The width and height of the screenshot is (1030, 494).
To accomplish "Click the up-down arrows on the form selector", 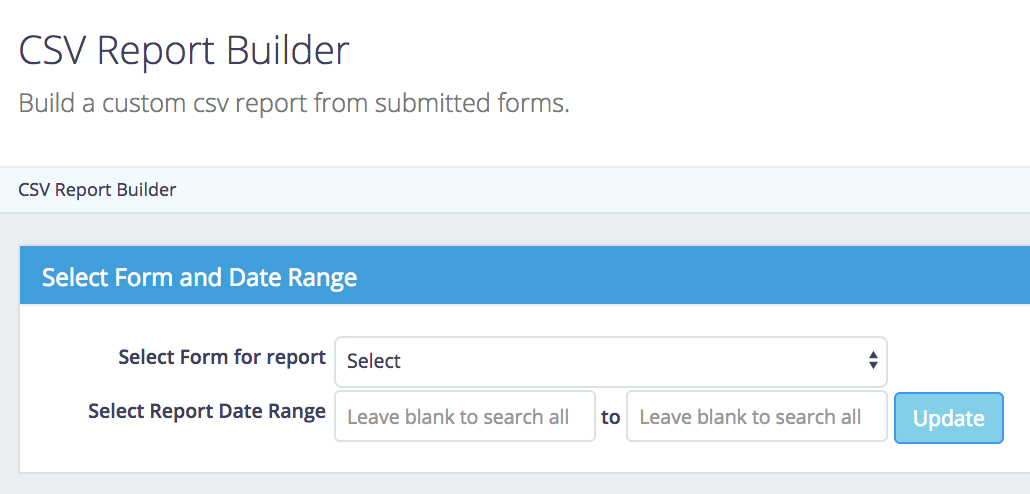I will [x=873, y=361].
